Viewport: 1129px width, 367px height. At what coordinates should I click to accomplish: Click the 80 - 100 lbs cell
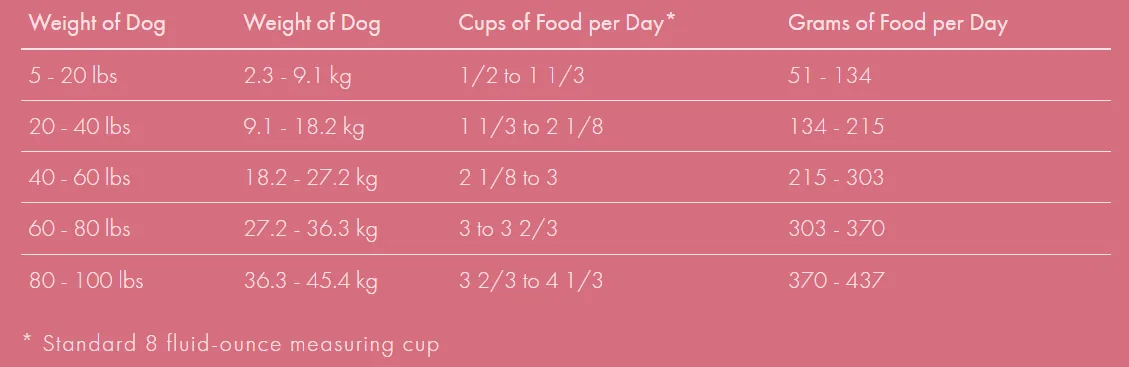(86, 280)
